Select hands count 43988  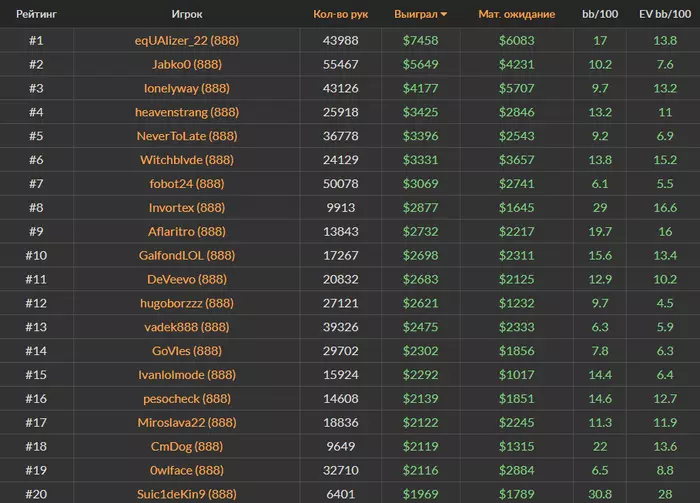341,41
